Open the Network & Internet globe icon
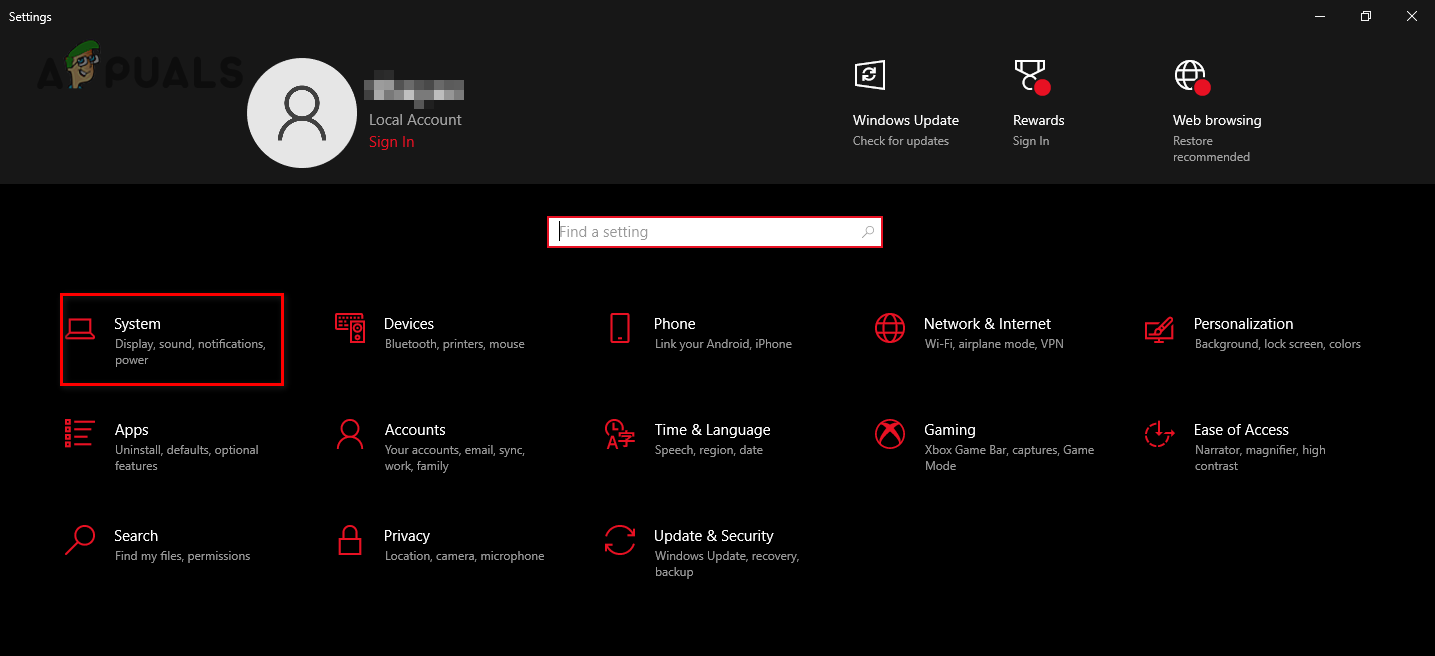Viewport: 1435px width, 656px height. pos(890,328)
